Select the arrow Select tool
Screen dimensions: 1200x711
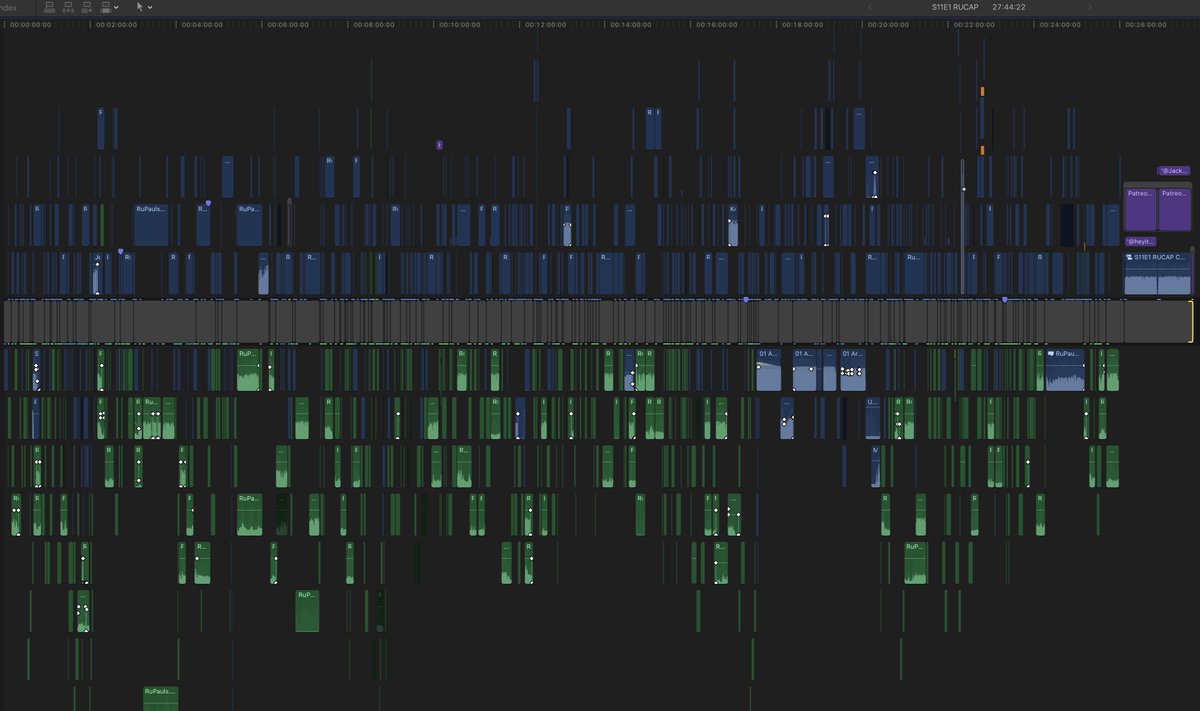(x=140, y=7)
